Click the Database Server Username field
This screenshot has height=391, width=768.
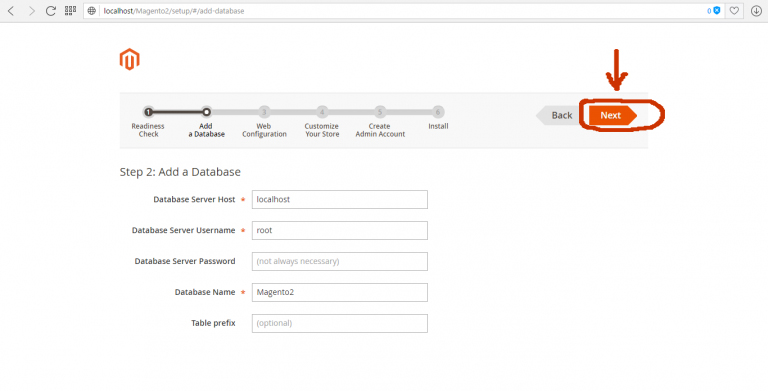coord(340,230)
